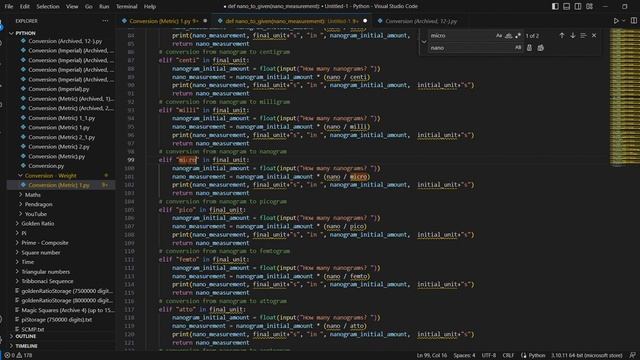Toggle Use Regular Expression in find widget
Image resolution: width=640 pixels, height=360 pixels.
point(518,36)
